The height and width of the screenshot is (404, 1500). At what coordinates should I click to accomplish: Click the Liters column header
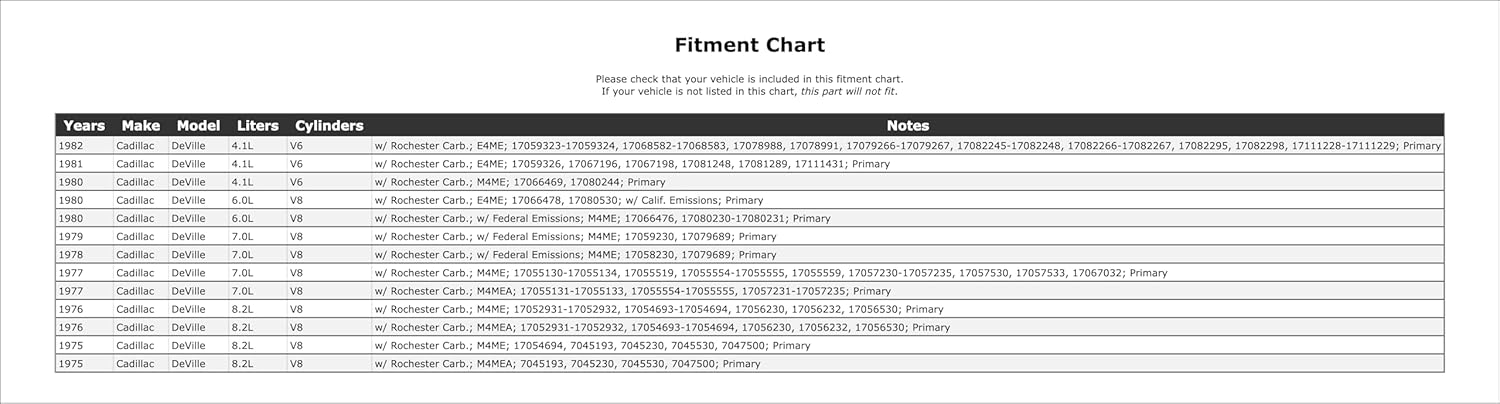(258, 126)
